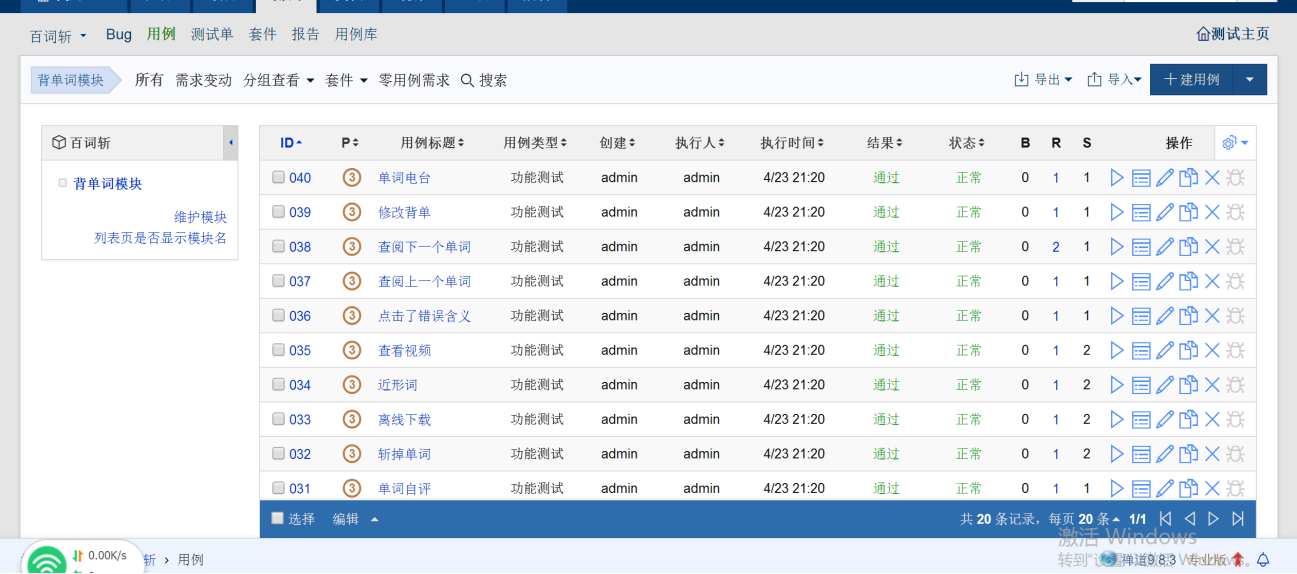
Task: Run test case 033 离线下载
Action: pos(1117,419)
